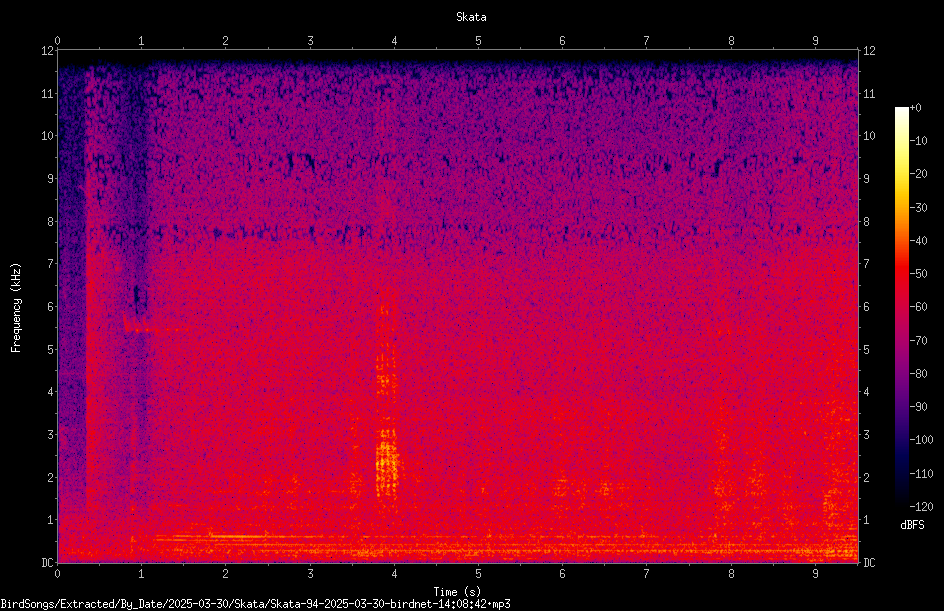Click the 1 second tick on the top time axis
Screen dimensions: 944x611
pyautogui.click(x=141, y=41)
